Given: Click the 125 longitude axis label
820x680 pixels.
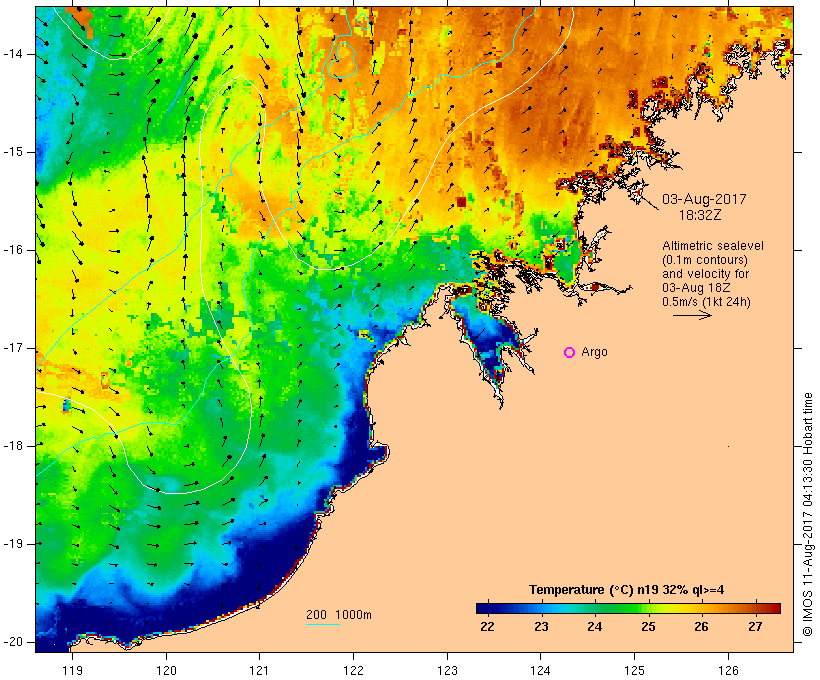Looking at the screenshot, I should point(634,670).
